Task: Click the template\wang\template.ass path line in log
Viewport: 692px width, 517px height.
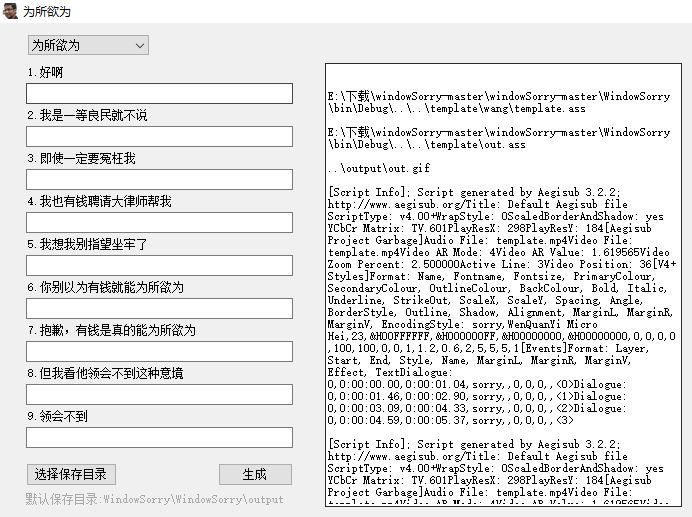Action: (499, 102)
